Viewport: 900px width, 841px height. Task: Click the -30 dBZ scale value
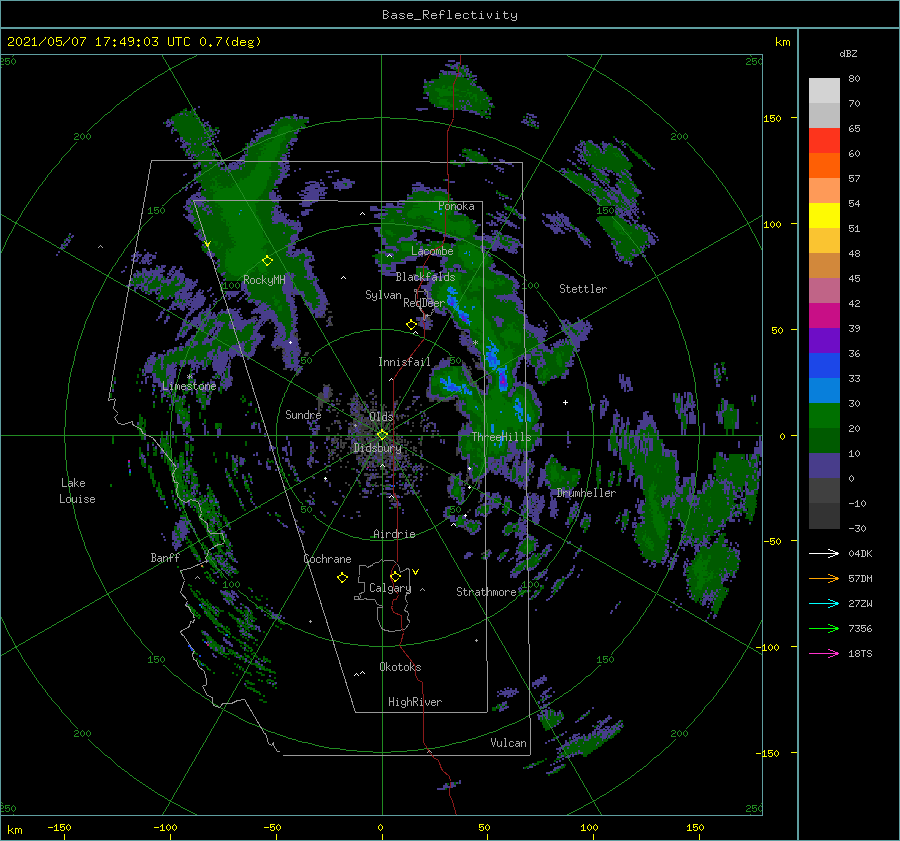(x=857, y=528)
